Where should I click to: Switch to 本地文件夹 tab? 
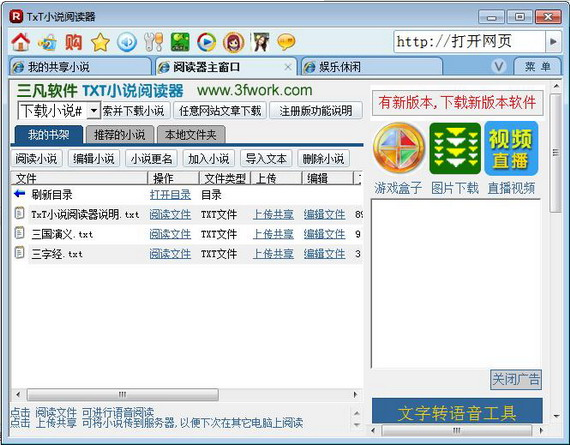click(191, 135)
